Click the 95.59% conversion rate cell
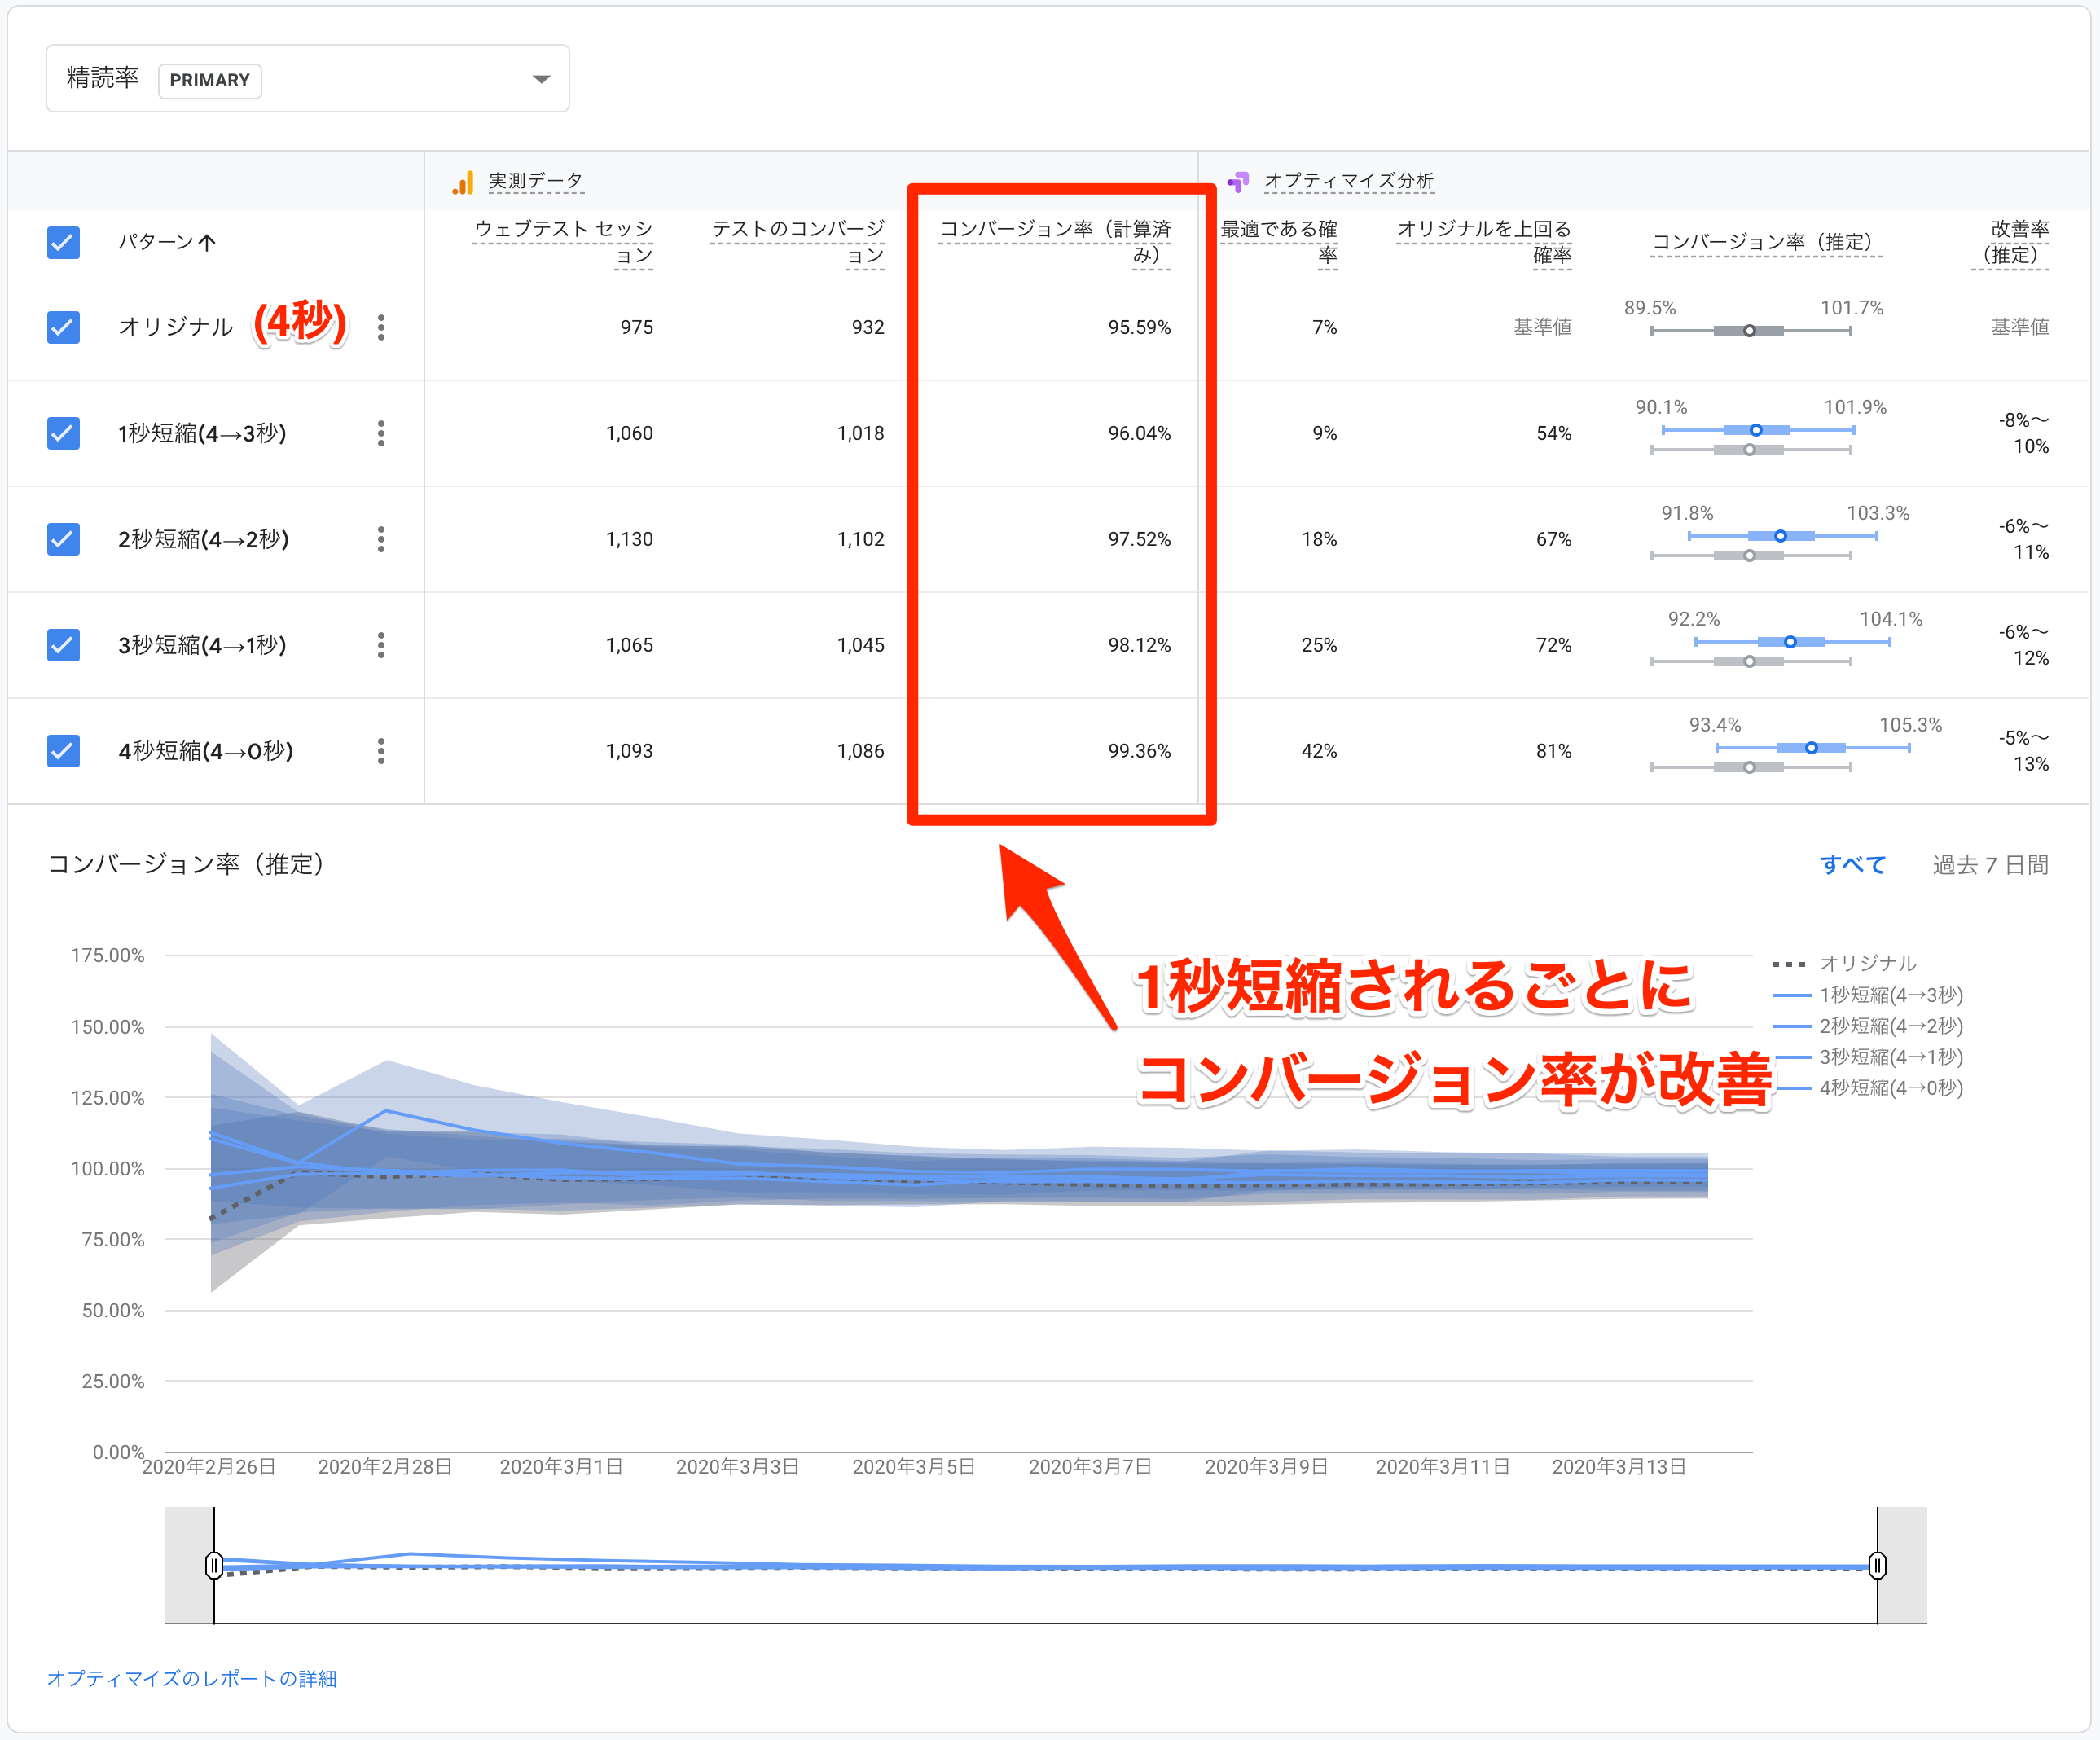 point(1139,327)
